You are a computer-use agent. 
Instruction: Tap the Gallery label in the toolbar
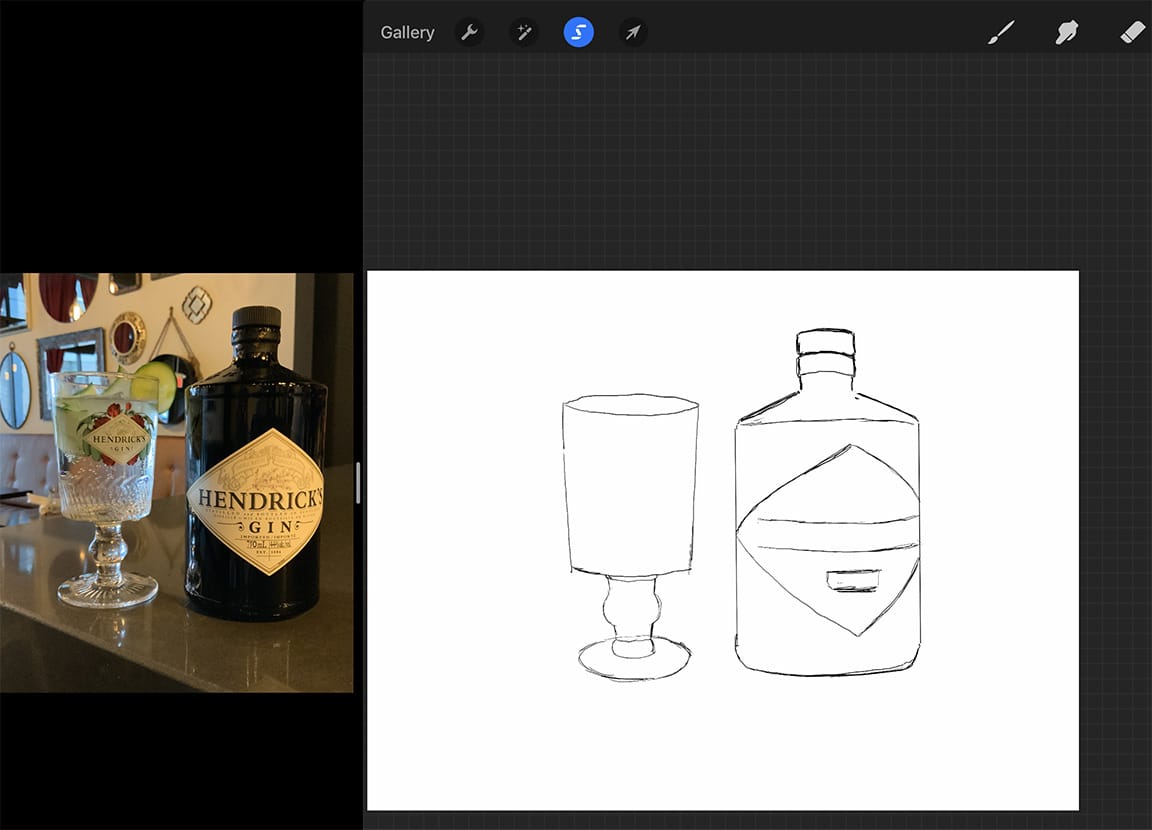[x=406, y=31]
